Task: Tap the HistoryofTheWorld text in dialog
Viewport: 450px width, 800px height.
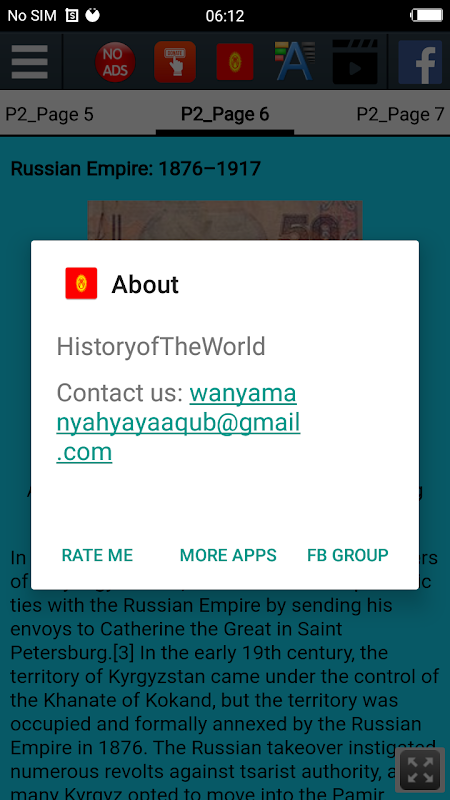Action: pos(161,347)
